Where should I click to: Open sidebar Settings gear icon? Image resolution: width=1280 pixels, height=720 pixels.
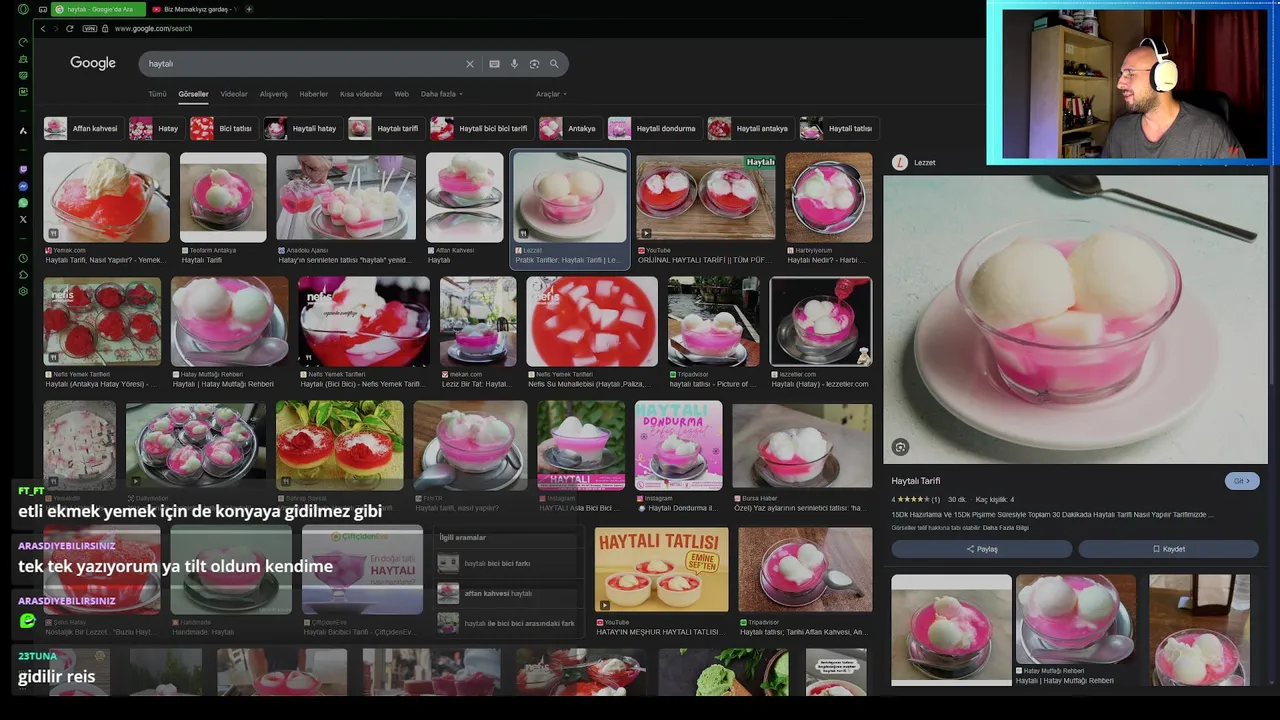pyautogui.click(x=23, y=291)
